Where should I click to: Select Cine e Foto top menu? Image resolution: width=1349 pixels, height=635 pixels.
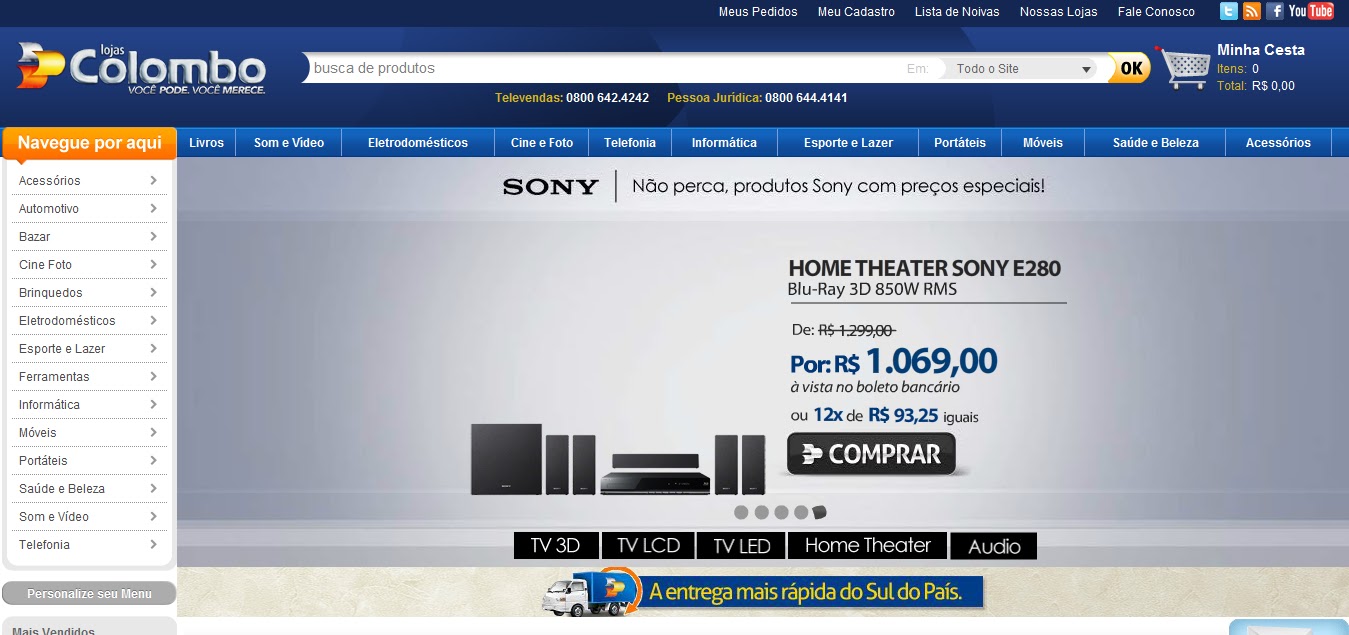click(542, 143)
